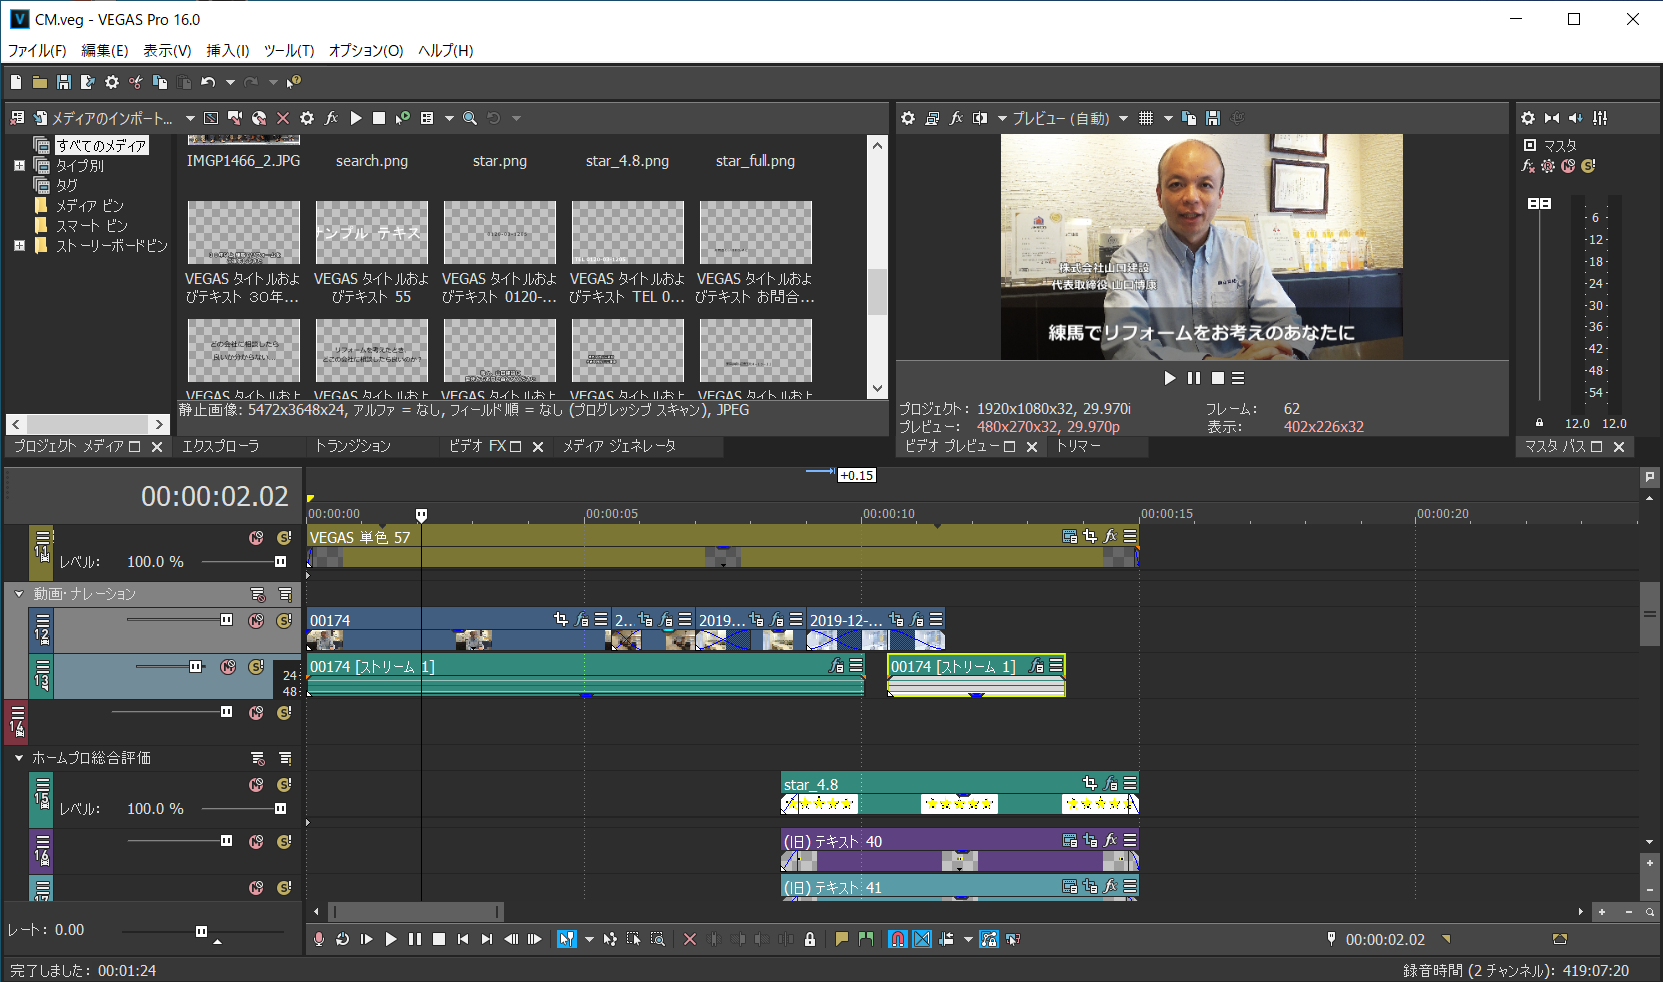Screen dimensions: 1663x982
Task: Switch to the トリマー tab
Action: [1078, 446]
